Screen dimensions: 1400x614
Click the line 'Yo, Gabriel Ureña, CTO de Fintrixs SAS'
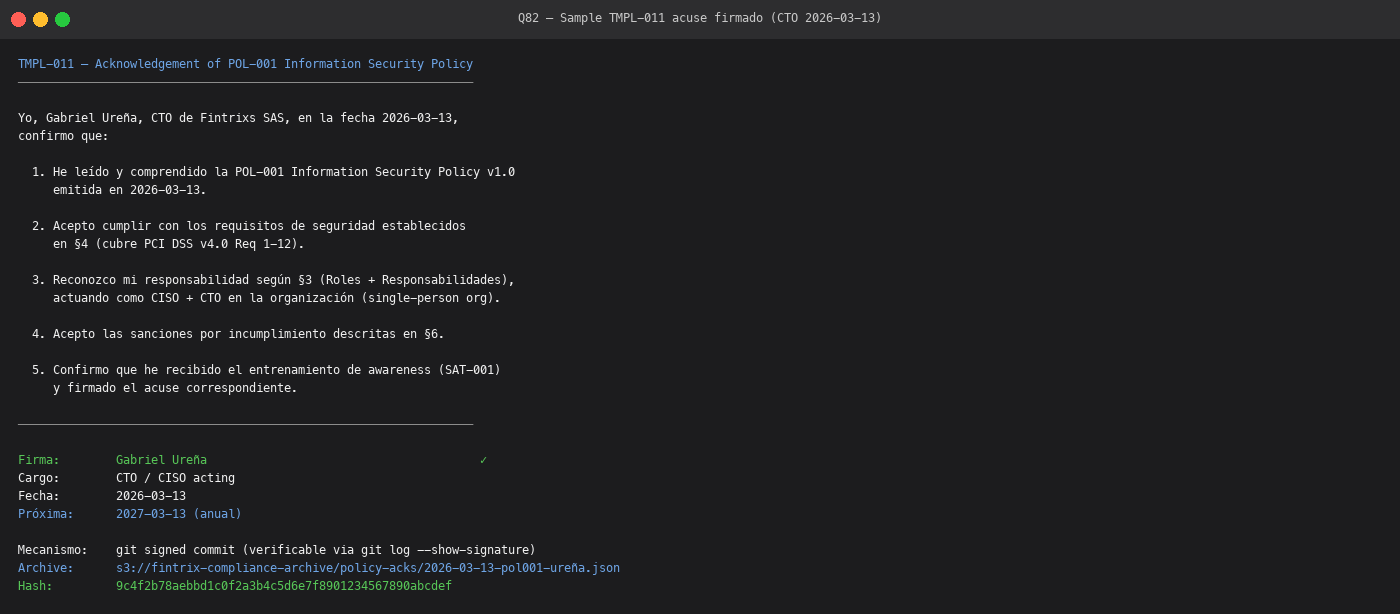pyautogui.click(x=238, y=118)
